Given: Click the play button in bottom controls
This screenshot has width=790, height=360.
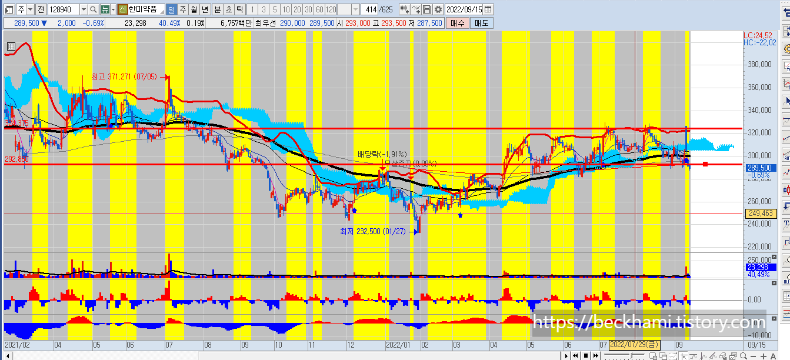Looking at the screenshot, I should (x=566, y=356).
